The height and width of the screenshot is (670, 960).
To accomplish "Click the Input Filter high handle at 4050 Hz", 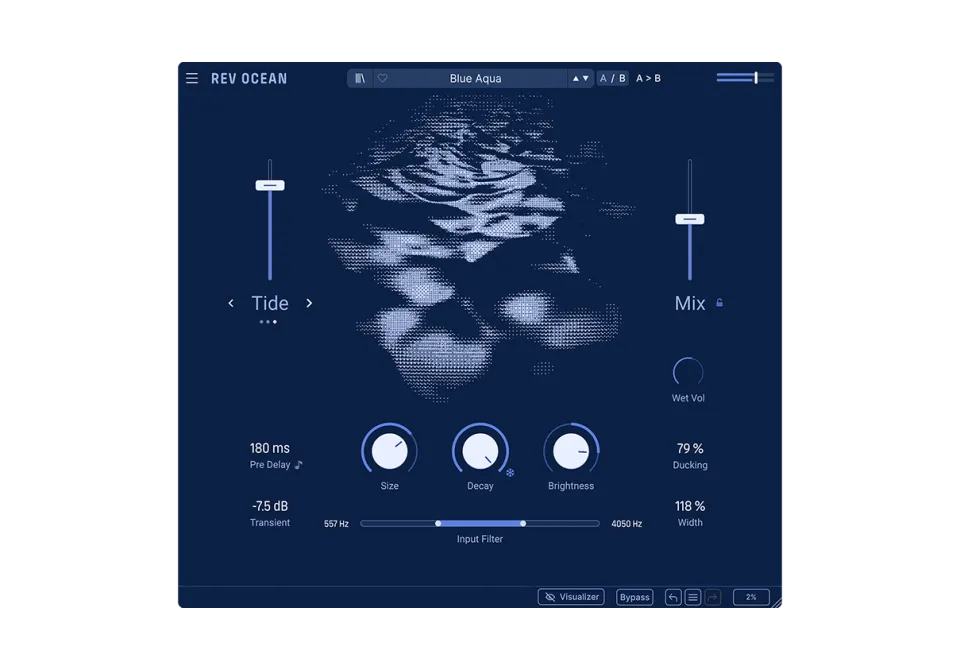I will point(523,524).
